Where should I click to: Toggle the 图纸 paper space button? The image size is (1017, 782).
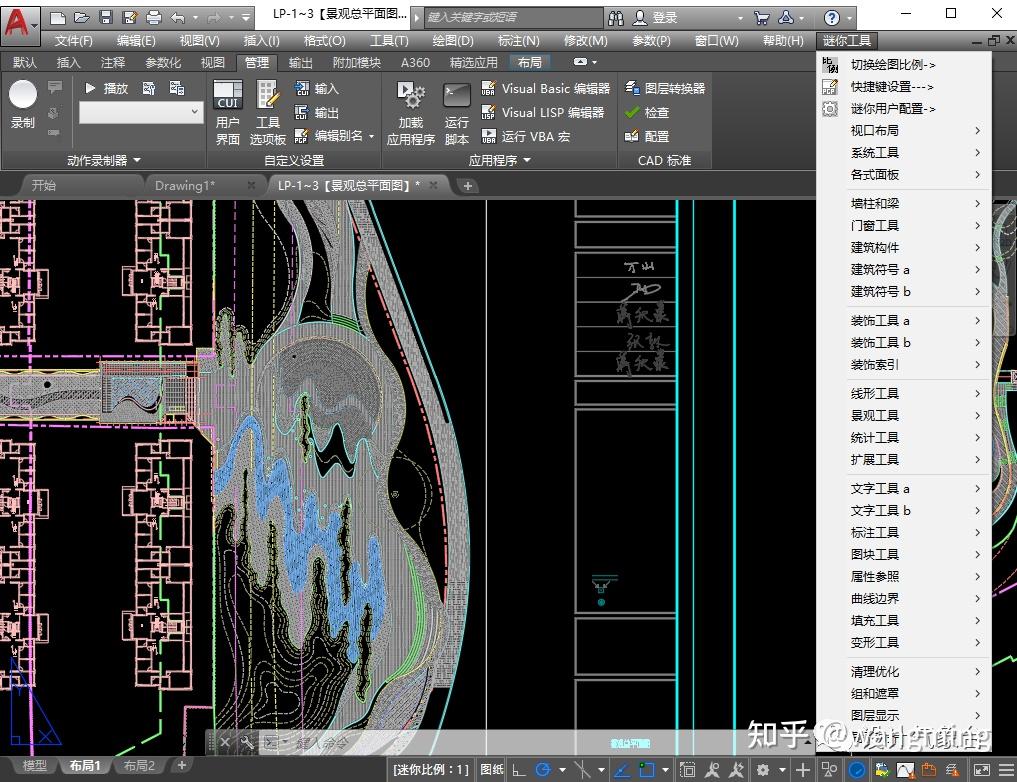pyautogui.click(x=492, y=770)
